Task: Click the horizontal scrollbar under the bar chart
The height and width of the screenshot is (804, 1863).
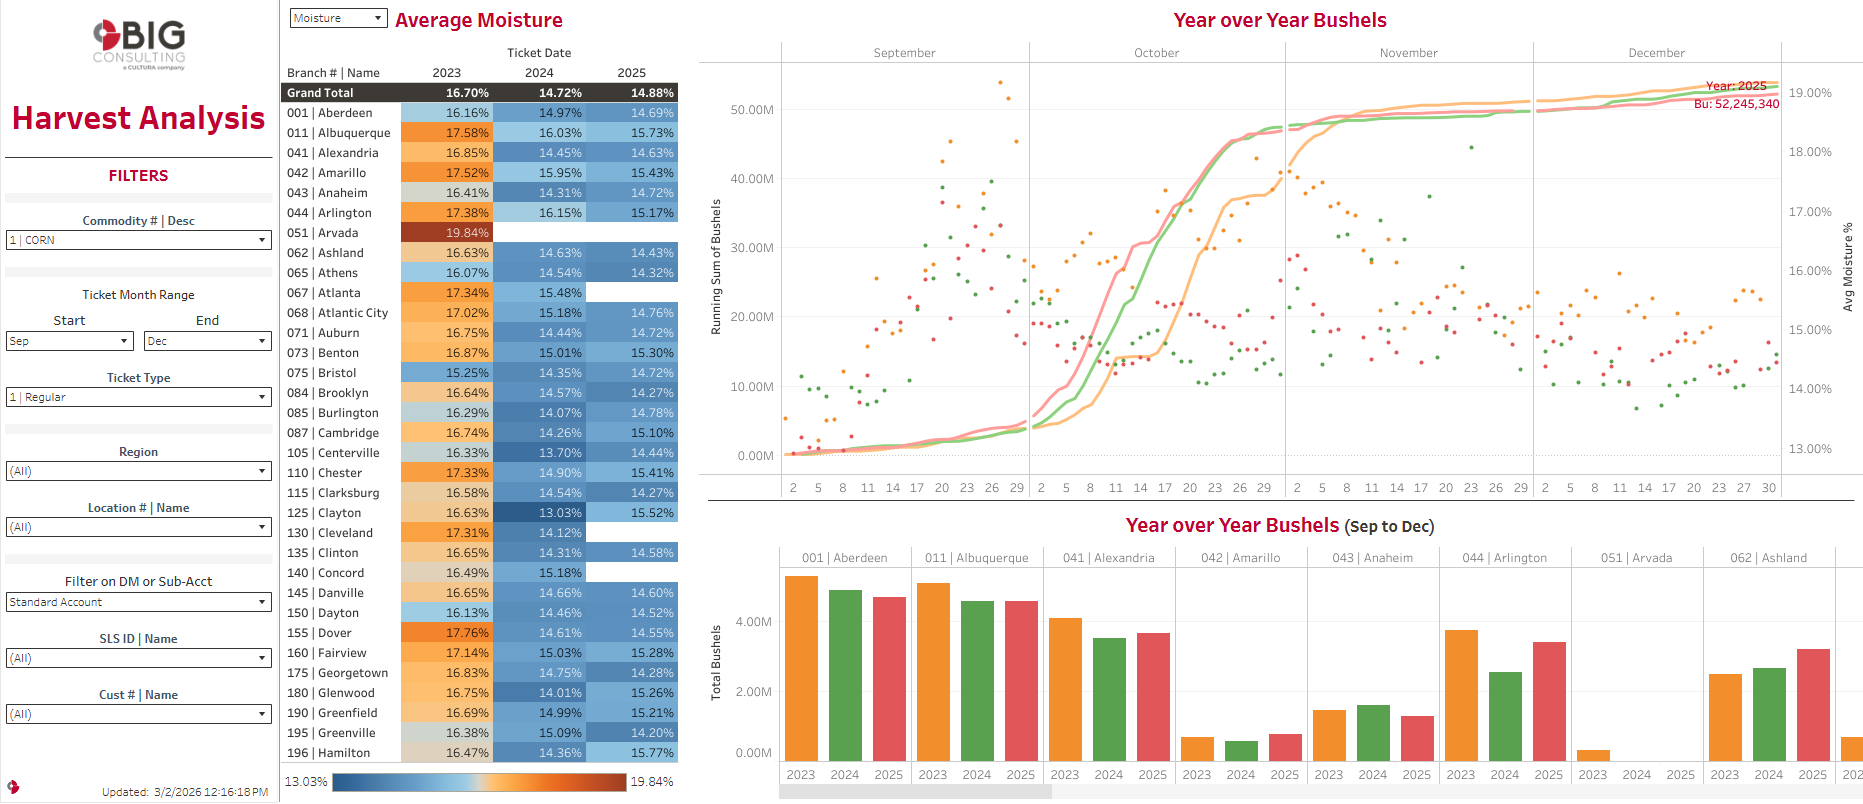Action: (x=915, y=792)
